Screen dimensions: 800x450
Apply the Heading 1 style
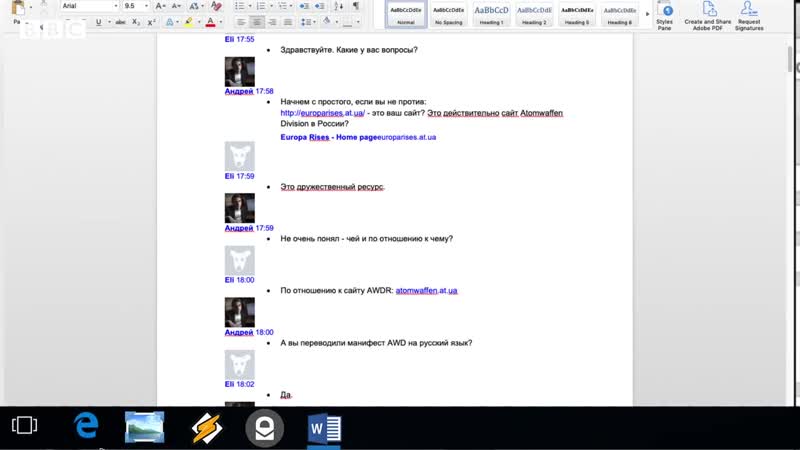[x=491, y=14]
